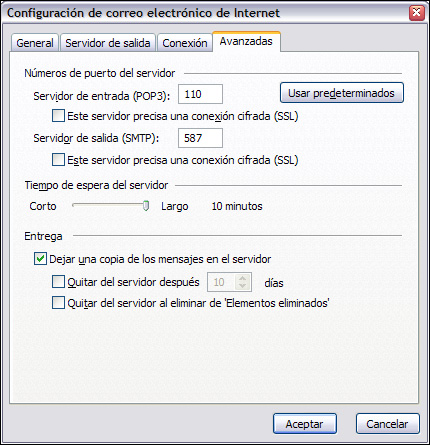Click the Cancelar button
This screenshot has width=430, height=445.
387,424
